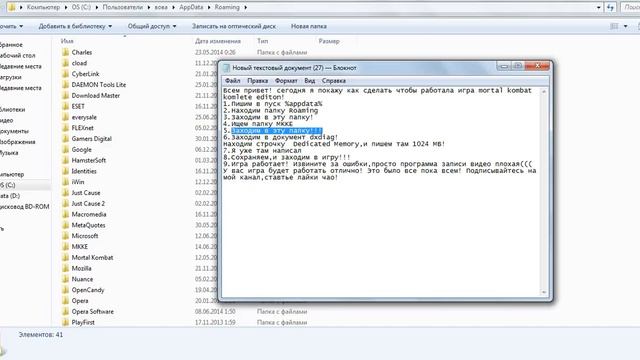Screen dimensions: 640x360
Task: Expand the arrow after OS (C:) in breadcrumb
Action: (x=97, y=7)
